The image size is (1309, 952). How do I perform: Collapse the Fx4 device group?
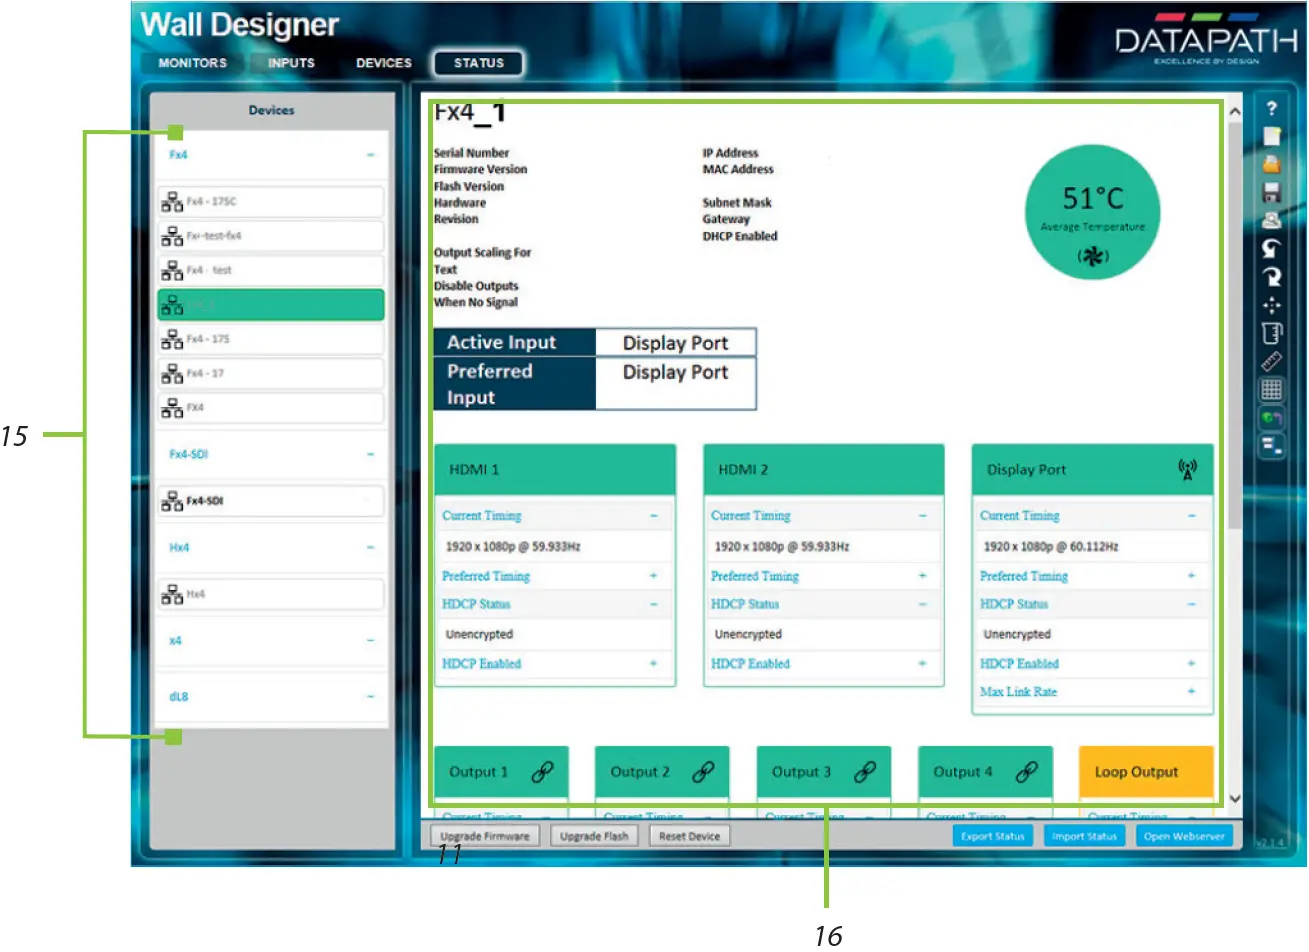(370, 155)
